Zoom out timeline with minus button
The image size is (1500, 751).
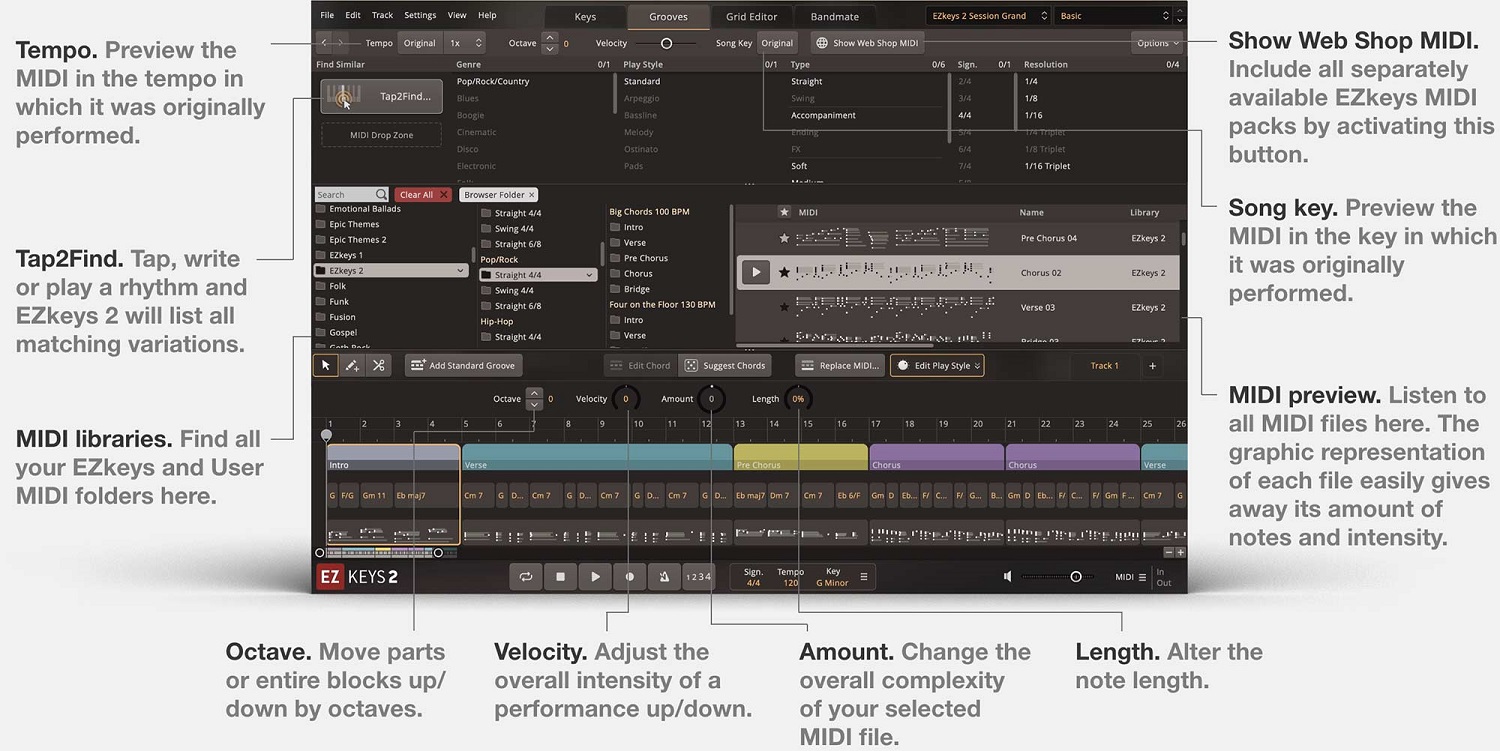tap(1169, 552)
